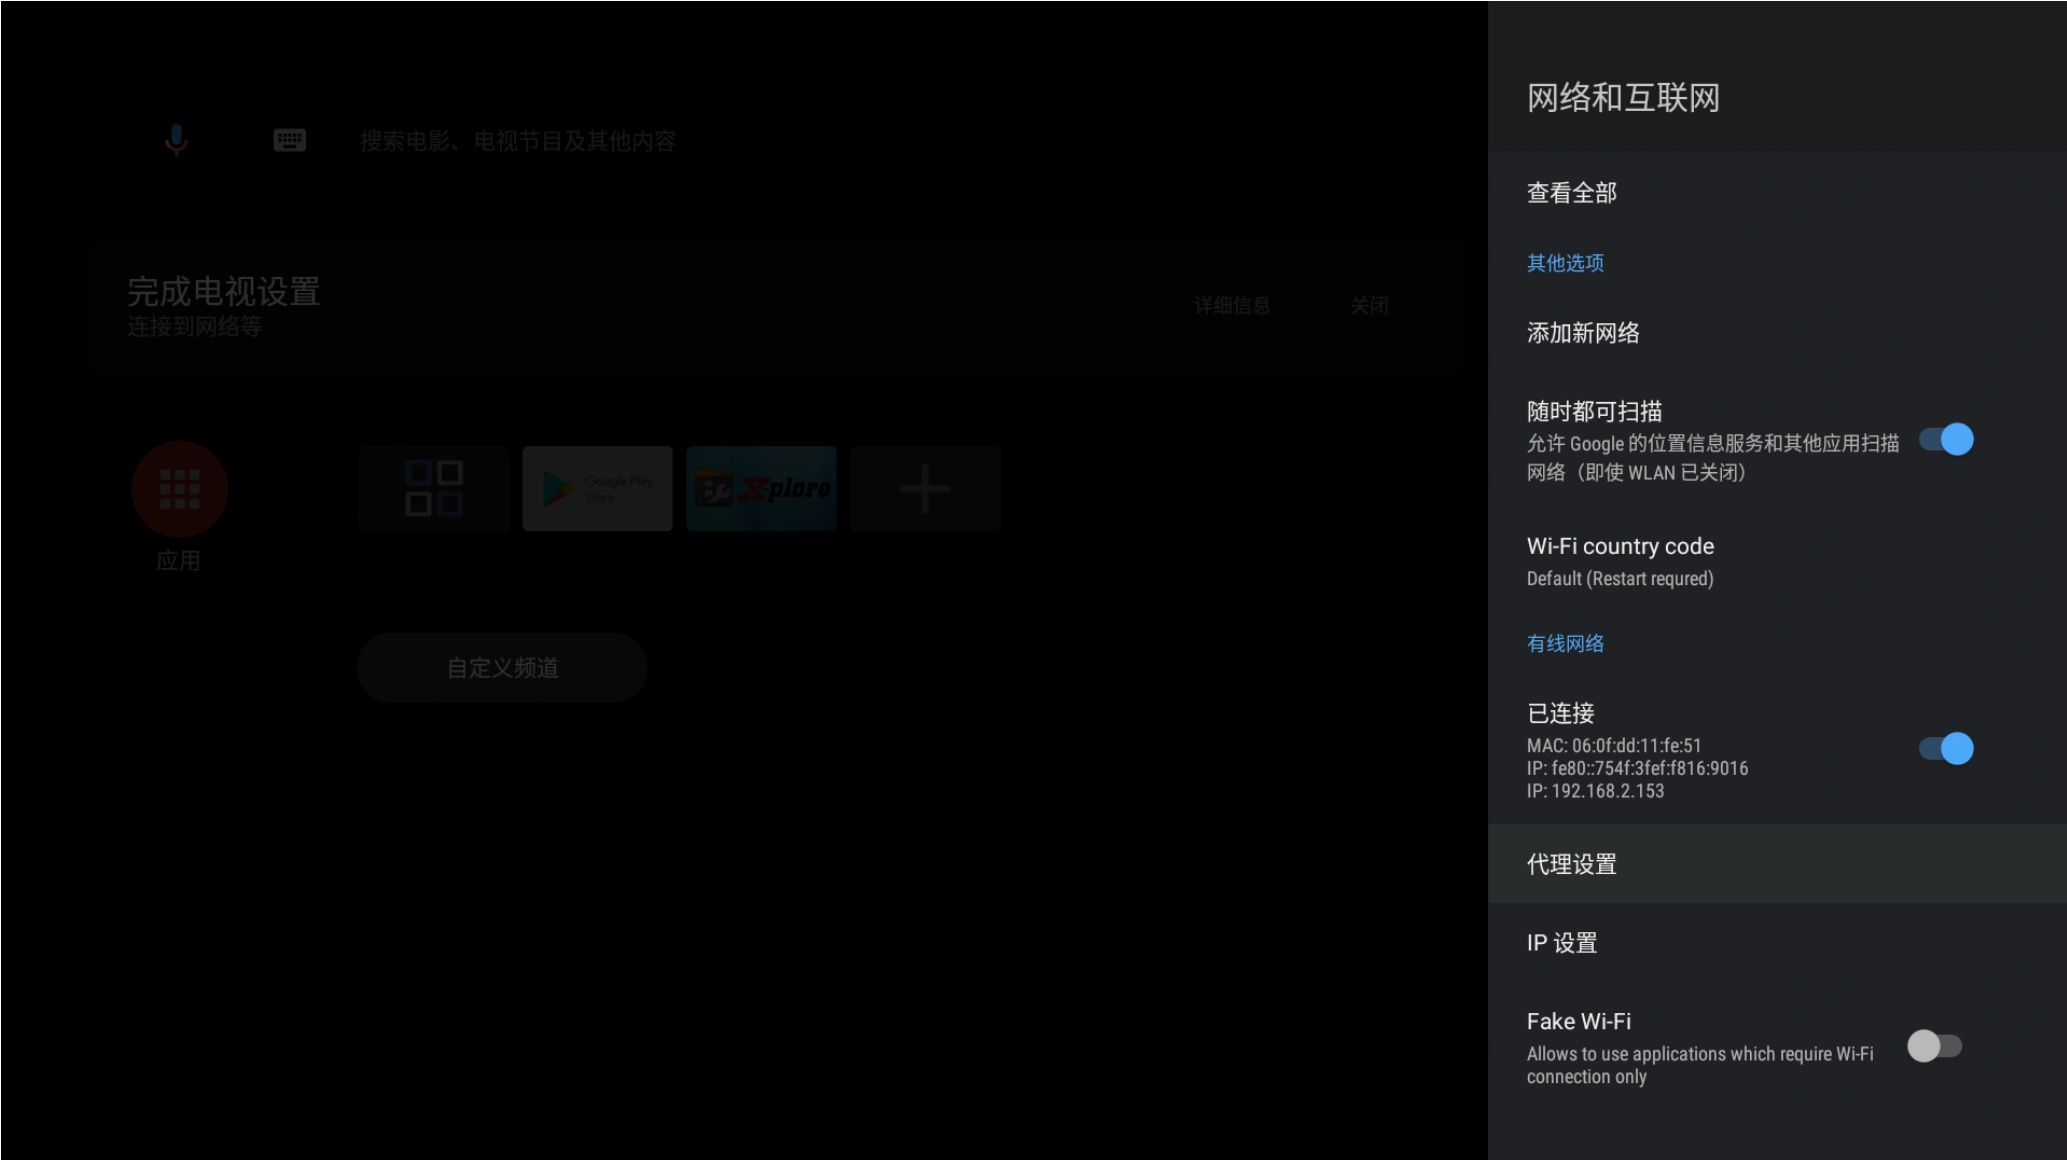2067x1160 pixels.
Task: Open the red Apps launcher icon
Action: pyautogui.click(x=180, y=489)
